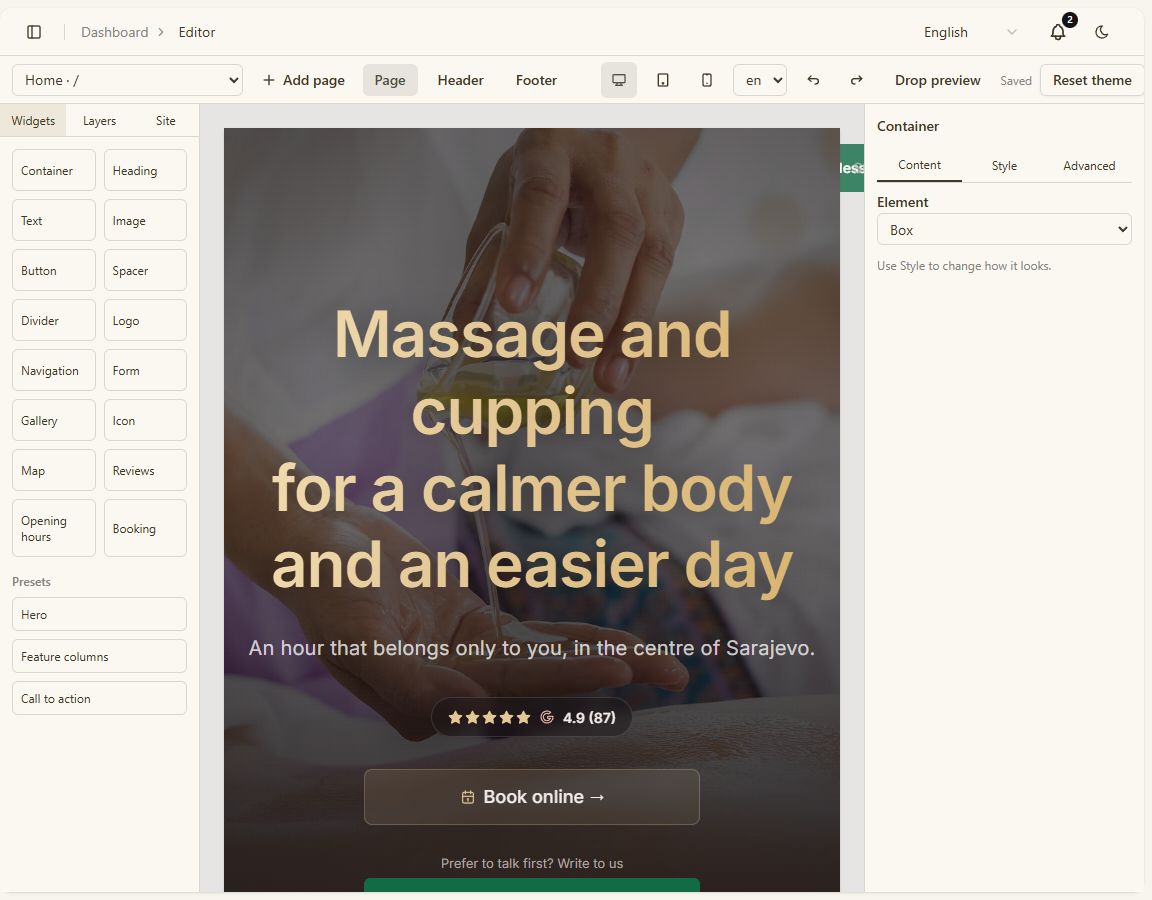1152x900 pixels.
Task: Click Drop preview button
Action: click(x=937, y=80)
